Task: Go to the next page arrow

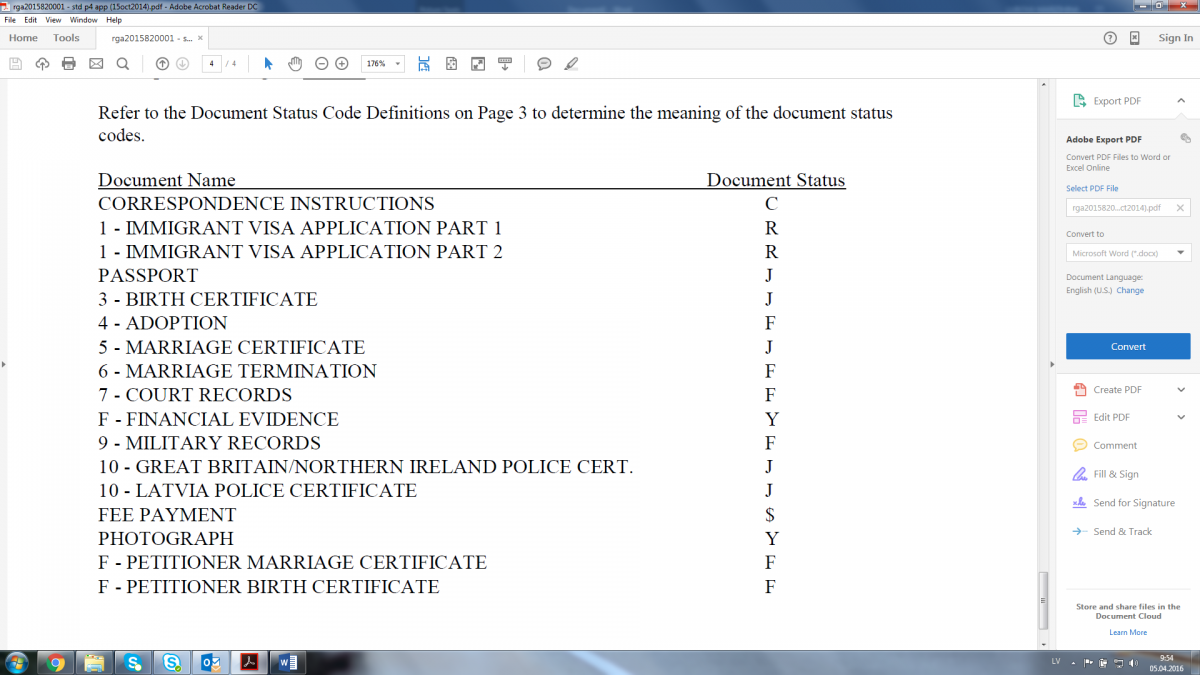Action: point(182,64)
